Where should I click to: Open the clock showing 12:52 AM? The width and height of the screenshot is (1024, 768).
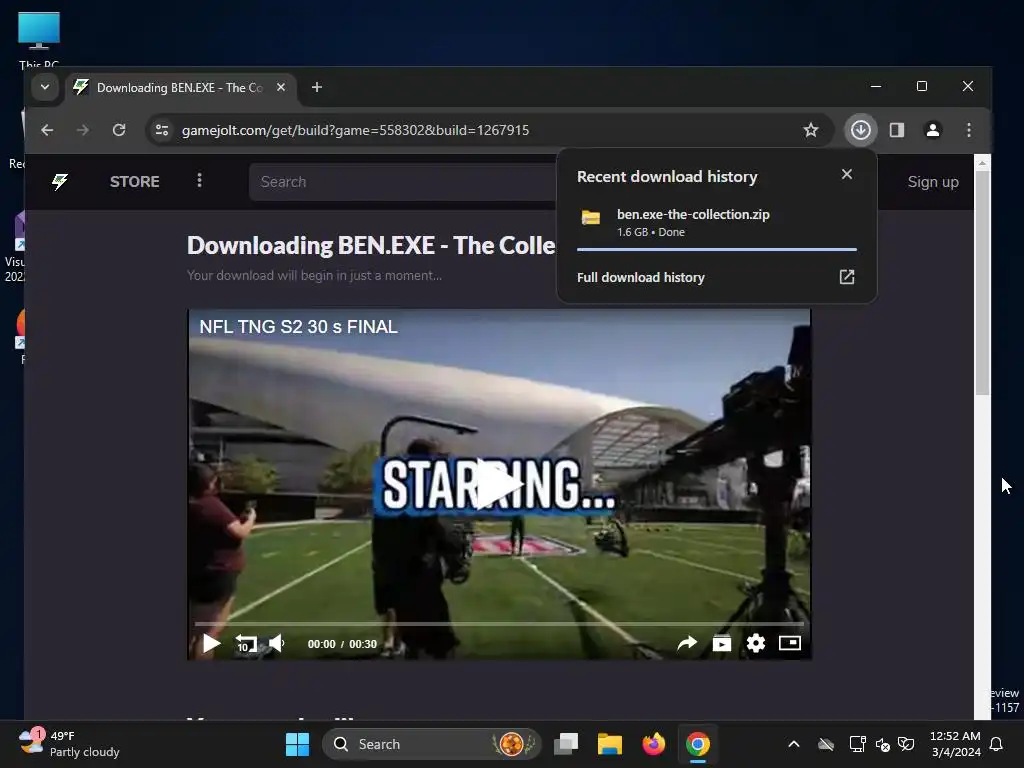(955, 744)
